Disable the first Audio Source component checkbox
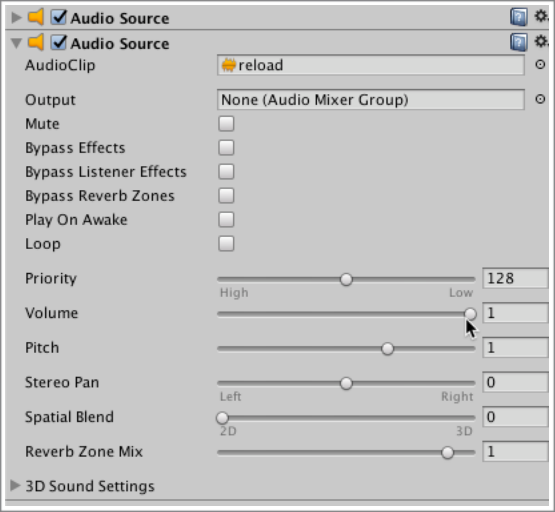The height and width of the screenshot is (512, 555). pyautogui.click(x=59, y=17)
